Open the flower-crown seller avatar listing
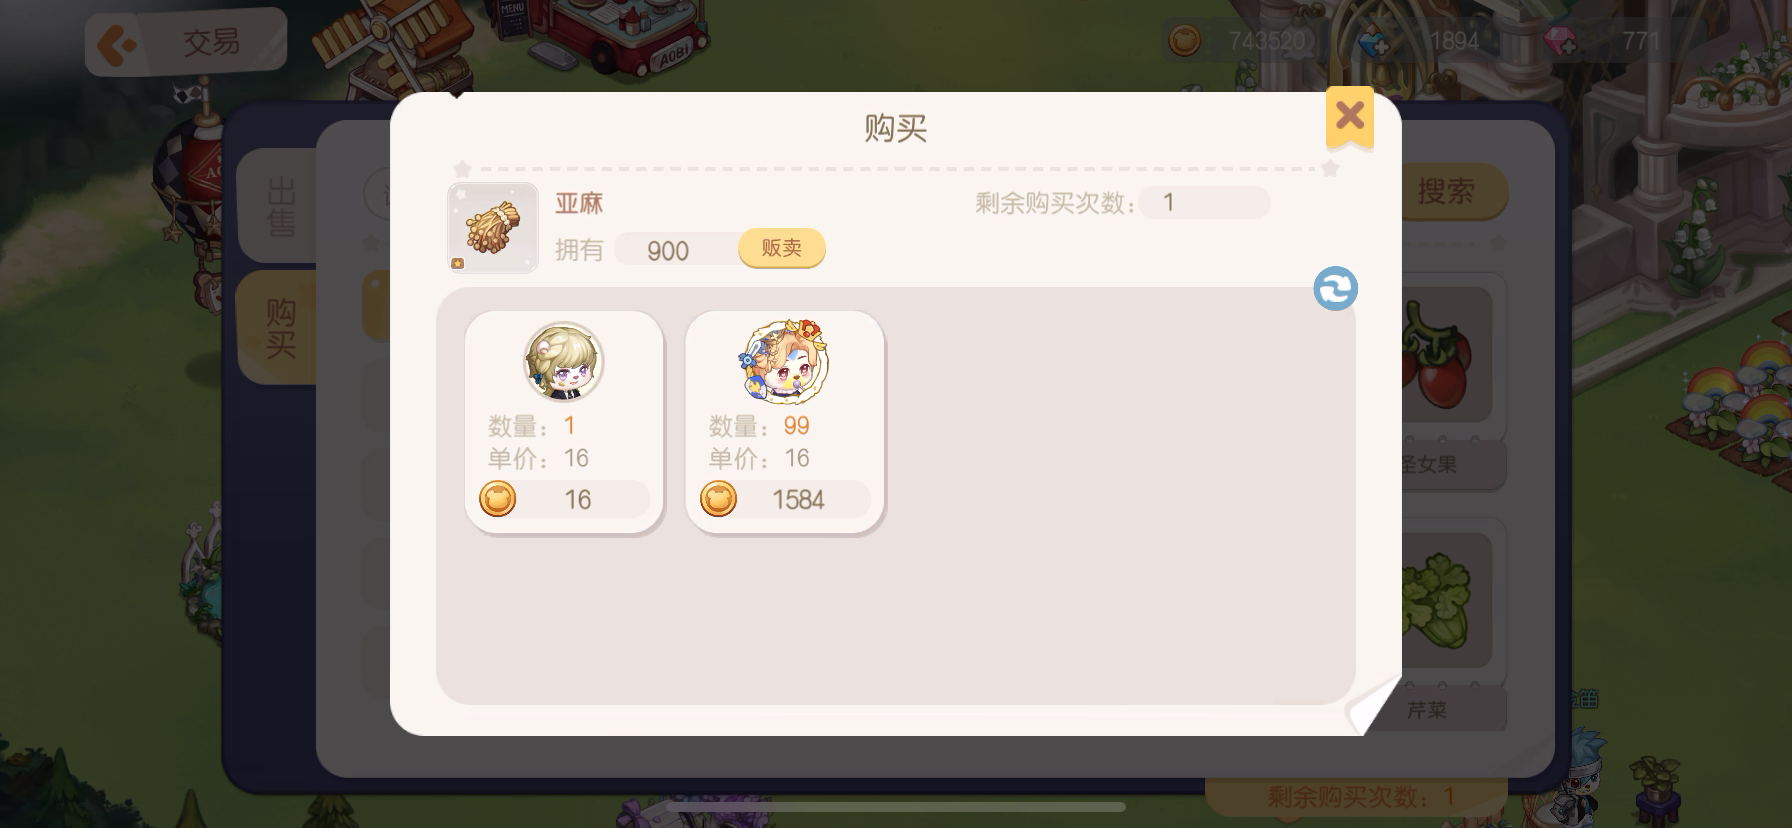This screenshot has width=1792, height=828. pyautogui.click(x=785, y=361)
